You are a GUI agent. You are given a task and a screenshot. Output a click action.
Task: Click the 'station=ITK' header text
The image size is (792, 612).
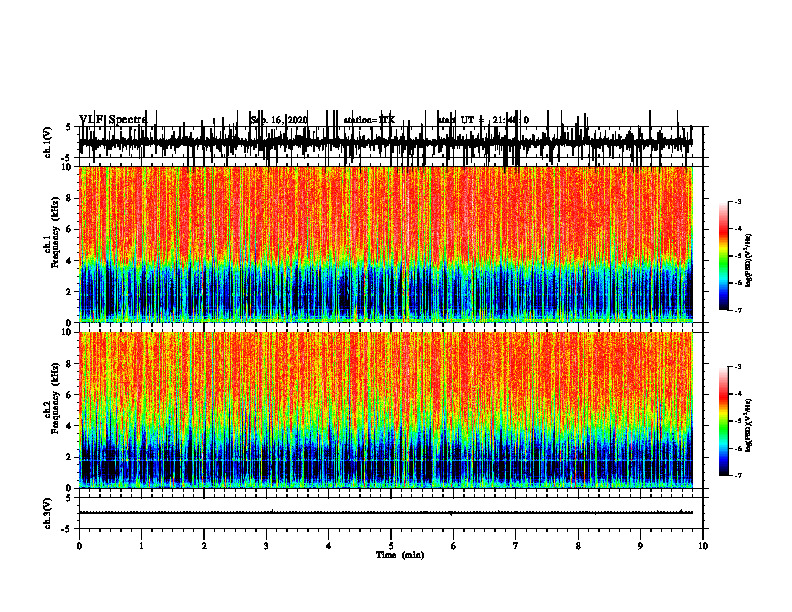pos(369,120)
